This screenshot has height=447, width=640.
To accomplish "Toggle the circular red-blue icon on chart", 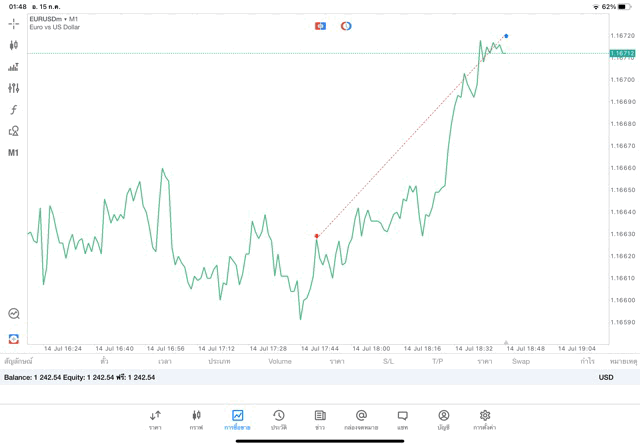I will pyautogui.click(x=346, y=25).
